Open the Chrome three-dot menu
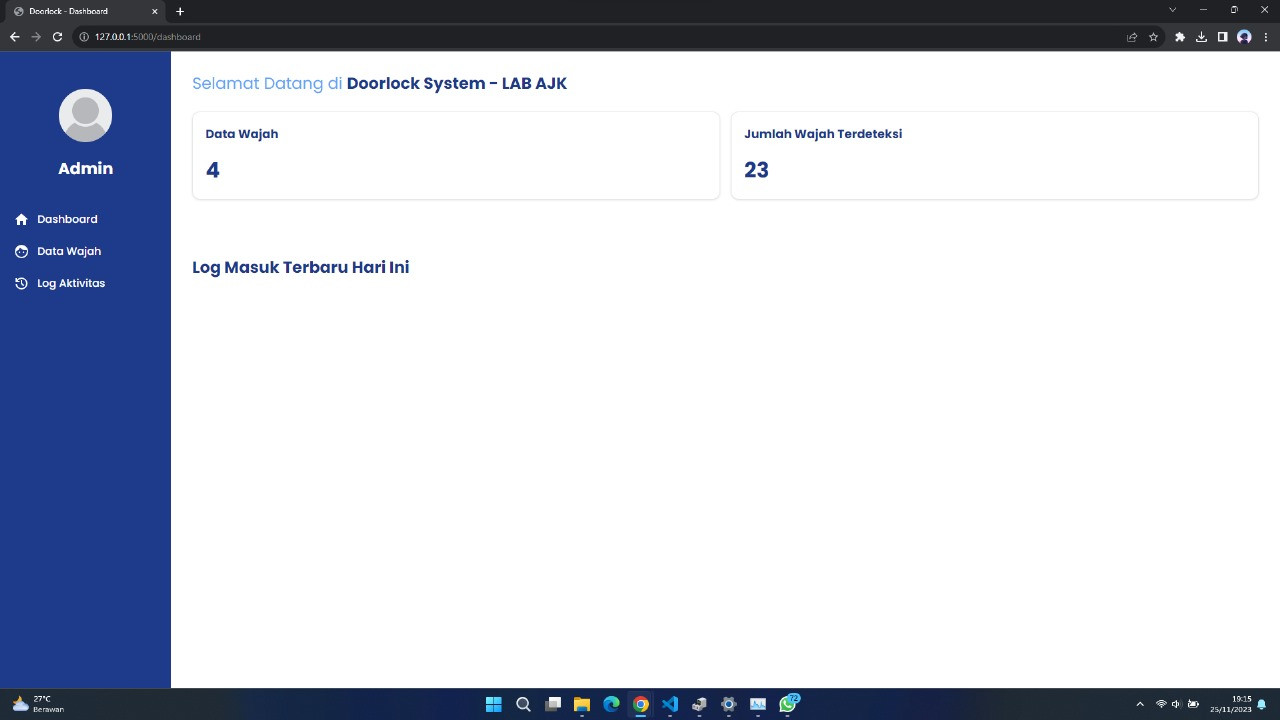The width and height of the screenshot is (1280, 720). pyautogui.click(x=1265, y=37)
